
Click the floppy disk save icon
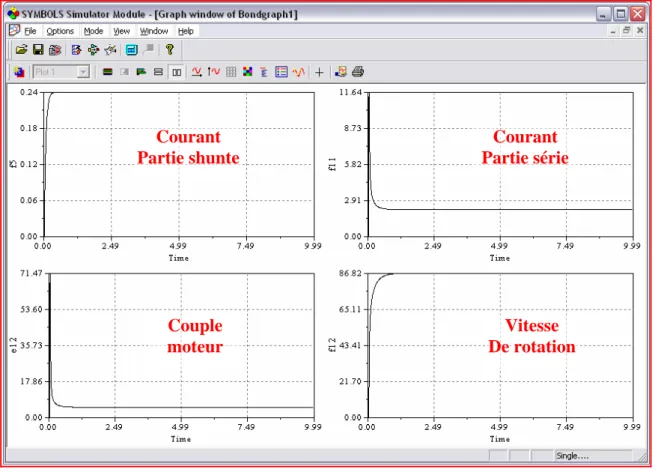coord(38,50)
